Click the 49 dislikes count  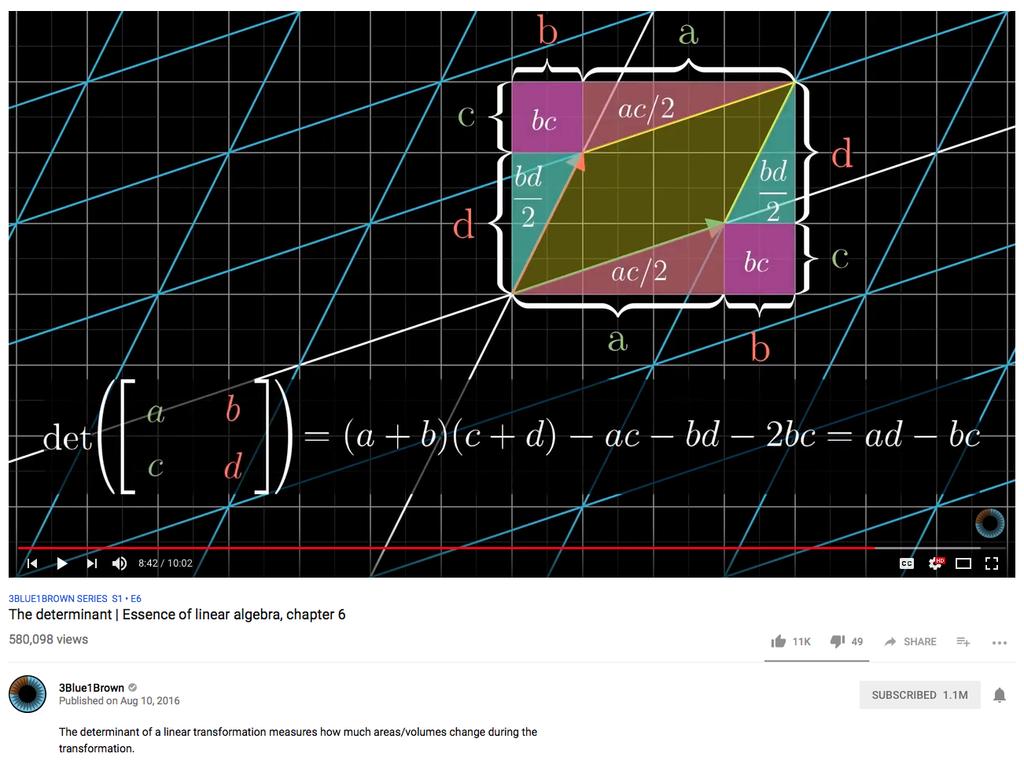pos(857,641)
